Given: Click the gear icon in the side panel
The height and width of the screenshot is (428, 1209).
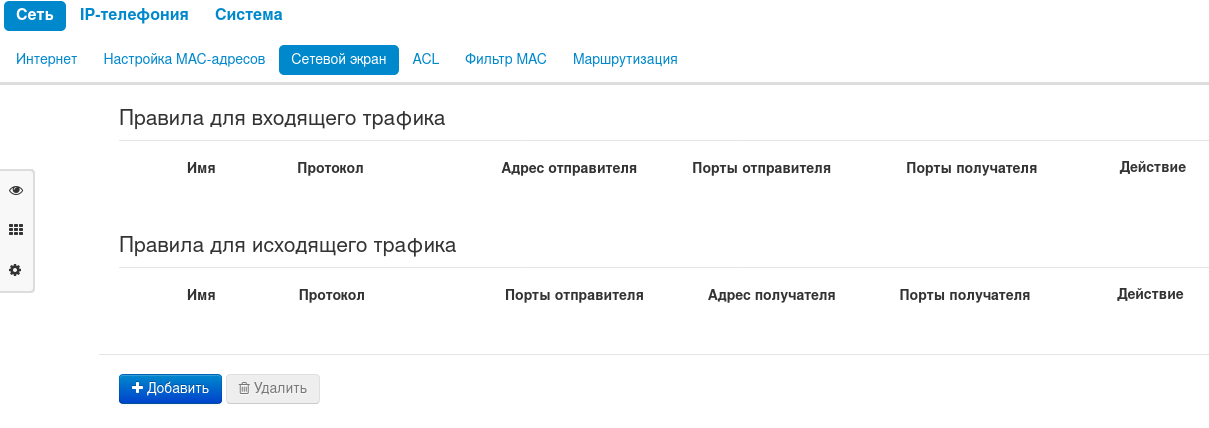Looking at the screenshot, I should (16, 270).
